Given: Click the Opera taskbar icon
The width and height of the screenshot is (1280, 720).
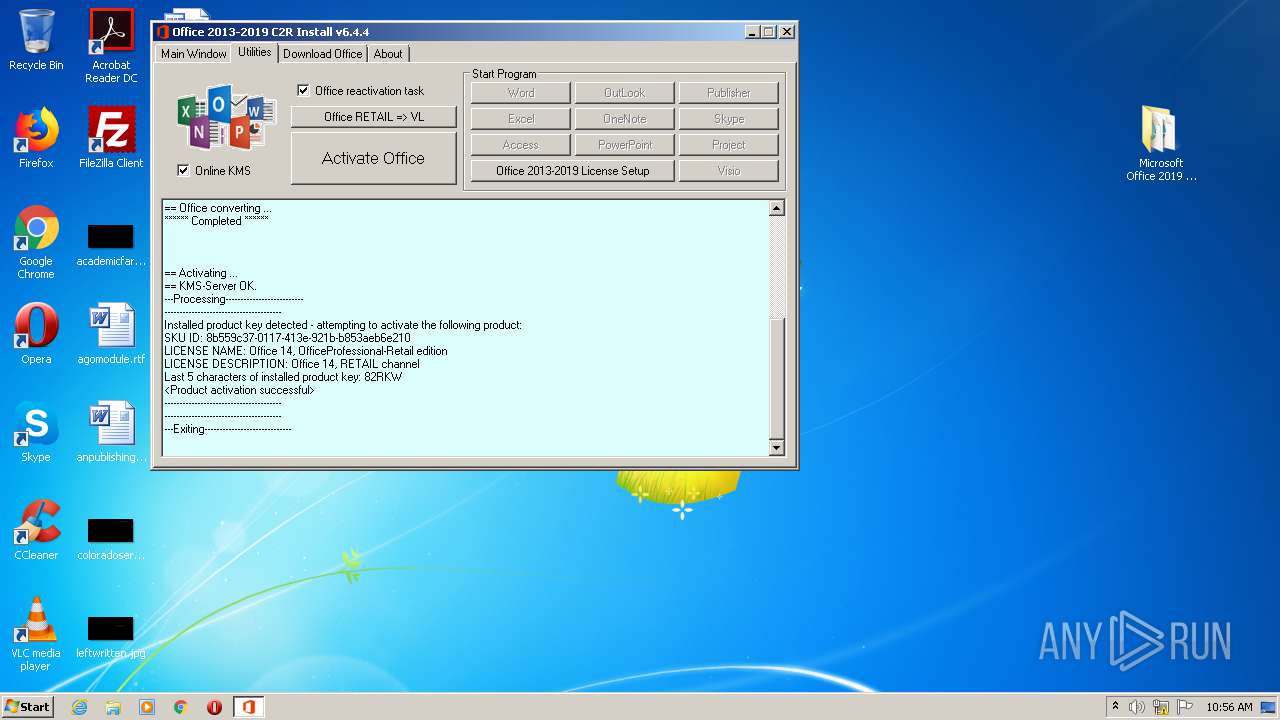Looking at the screenshot, I should tap(214, 707).
